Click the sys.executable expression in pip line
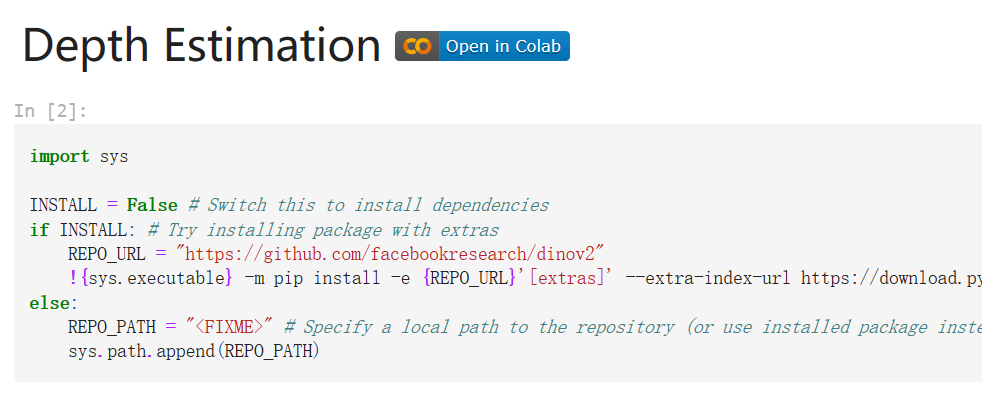This screenshot has height=410, width=1007. [156, 279]
